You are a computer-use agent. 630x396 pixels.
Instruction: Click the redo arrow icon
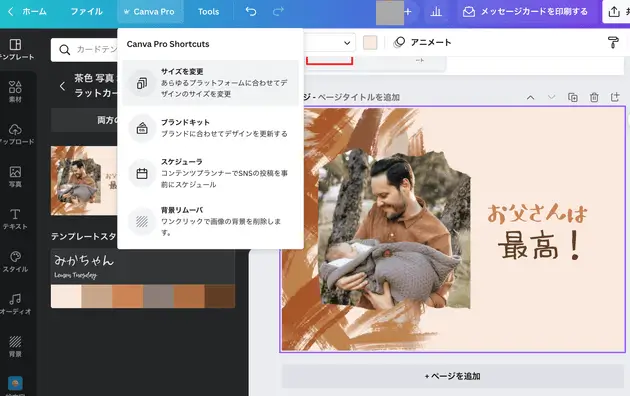[278, 12]
